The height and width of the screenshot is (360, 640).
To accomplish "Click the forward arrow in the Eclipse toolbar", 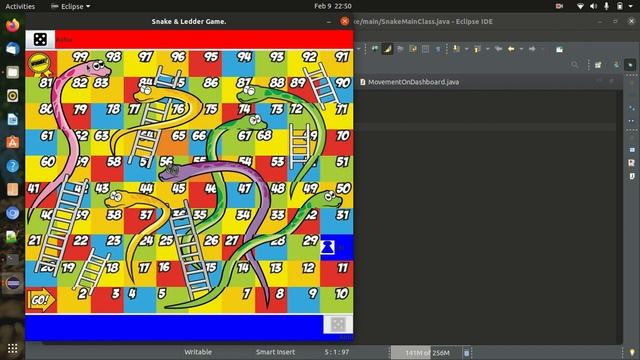I will [532, 49].
